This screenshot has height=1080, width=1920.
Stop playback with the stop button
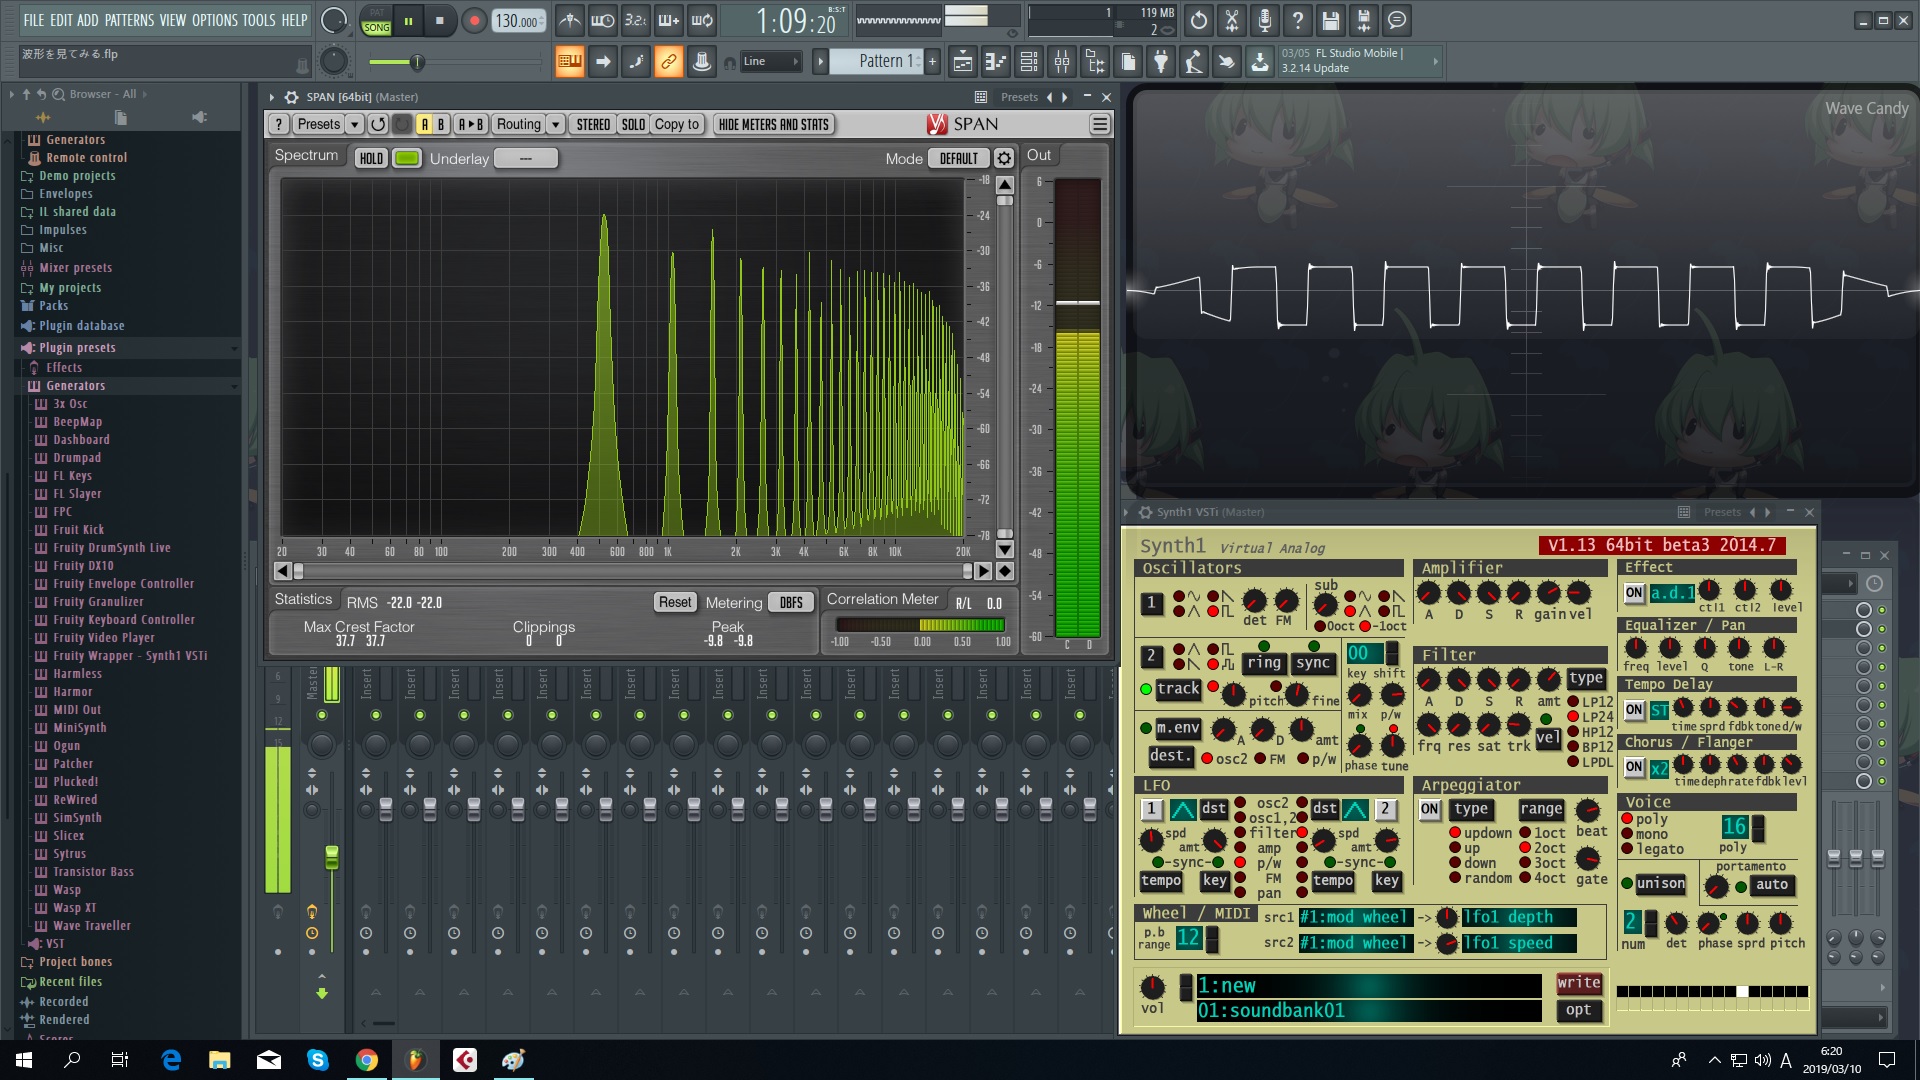pyautogui.click(x=439, y=20)
